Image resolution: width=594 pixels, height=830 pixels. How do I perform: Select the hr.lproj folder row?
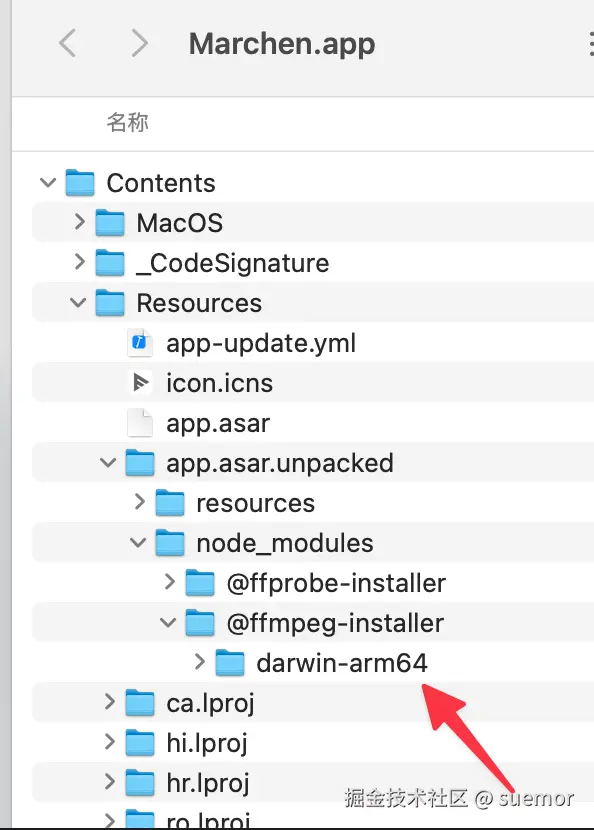pos(313,782)
